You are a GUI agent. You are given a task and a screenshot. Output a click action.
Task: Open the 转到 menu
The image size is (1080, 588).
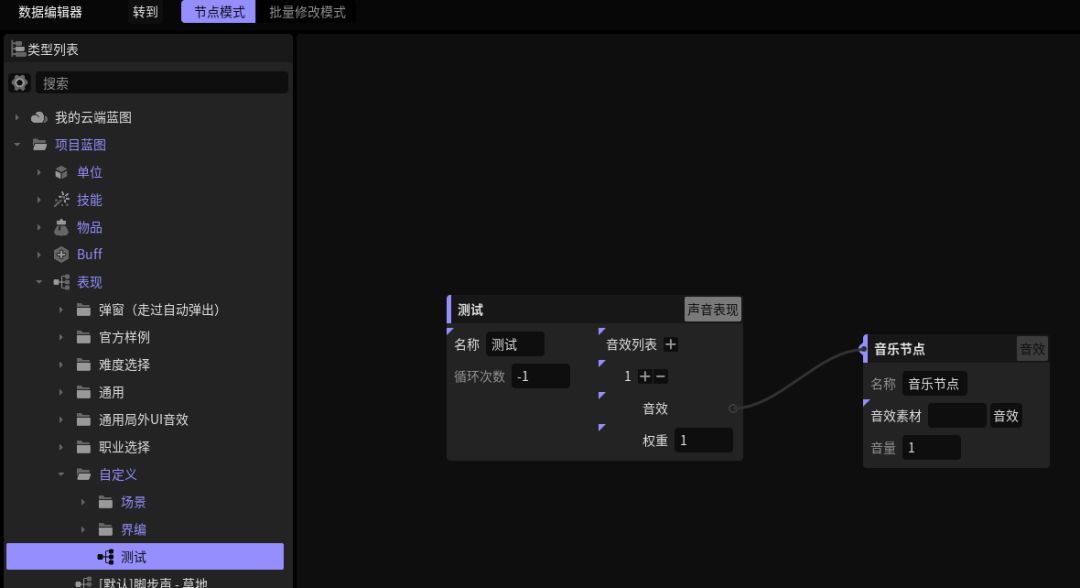pos(145,12)
